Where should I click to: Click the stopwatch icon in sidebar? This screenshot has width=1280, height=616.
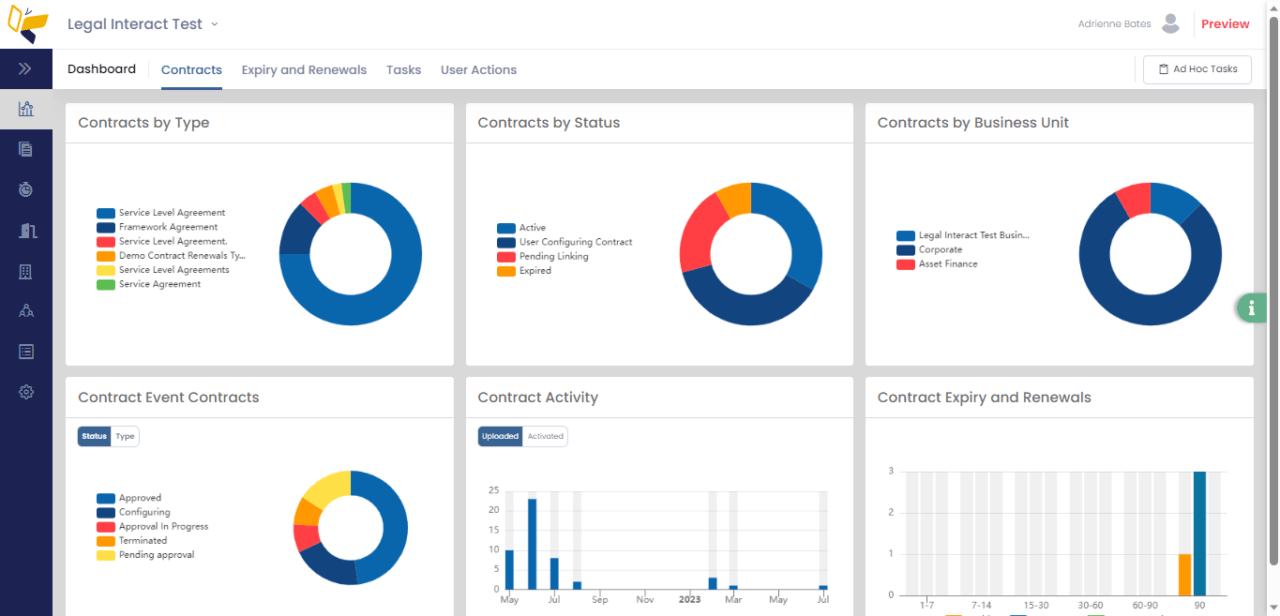pyautogui.click(x=26, y=189)
